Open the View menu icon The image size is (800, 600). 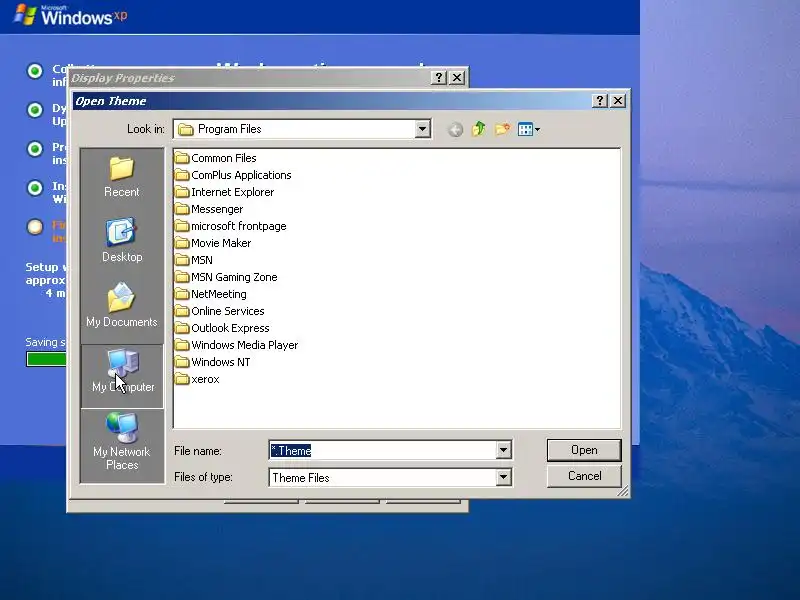point(529,129)
